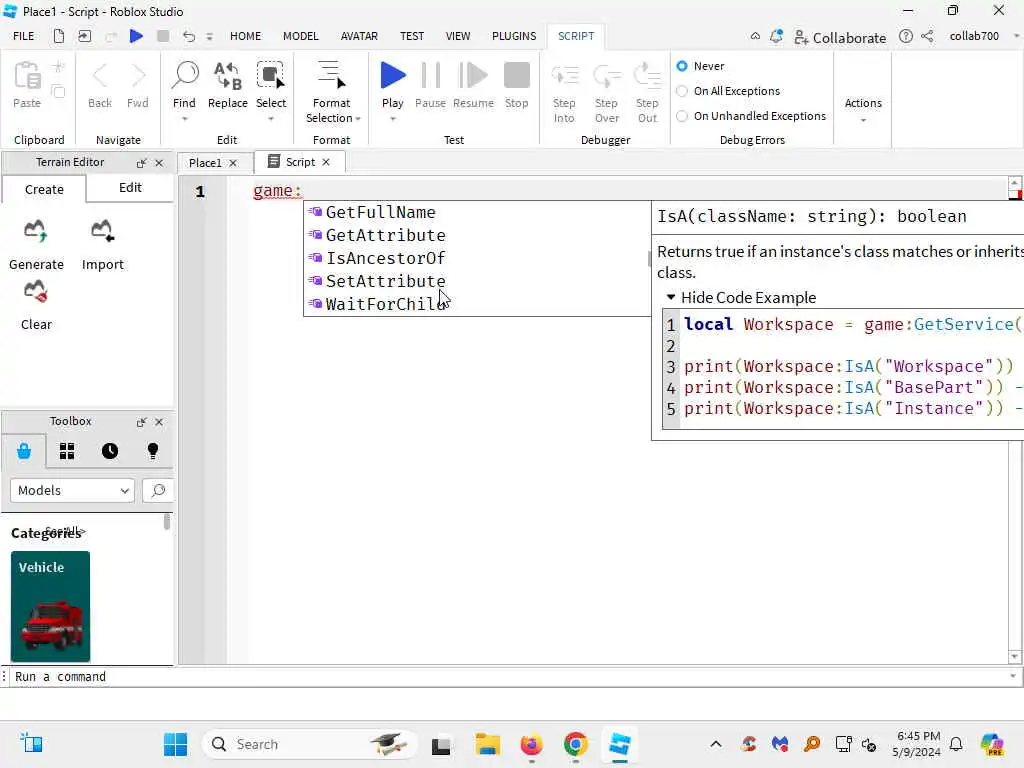Navigate Back in script history
This screenshot has width=1024, height=768.
tap(99, 76)
